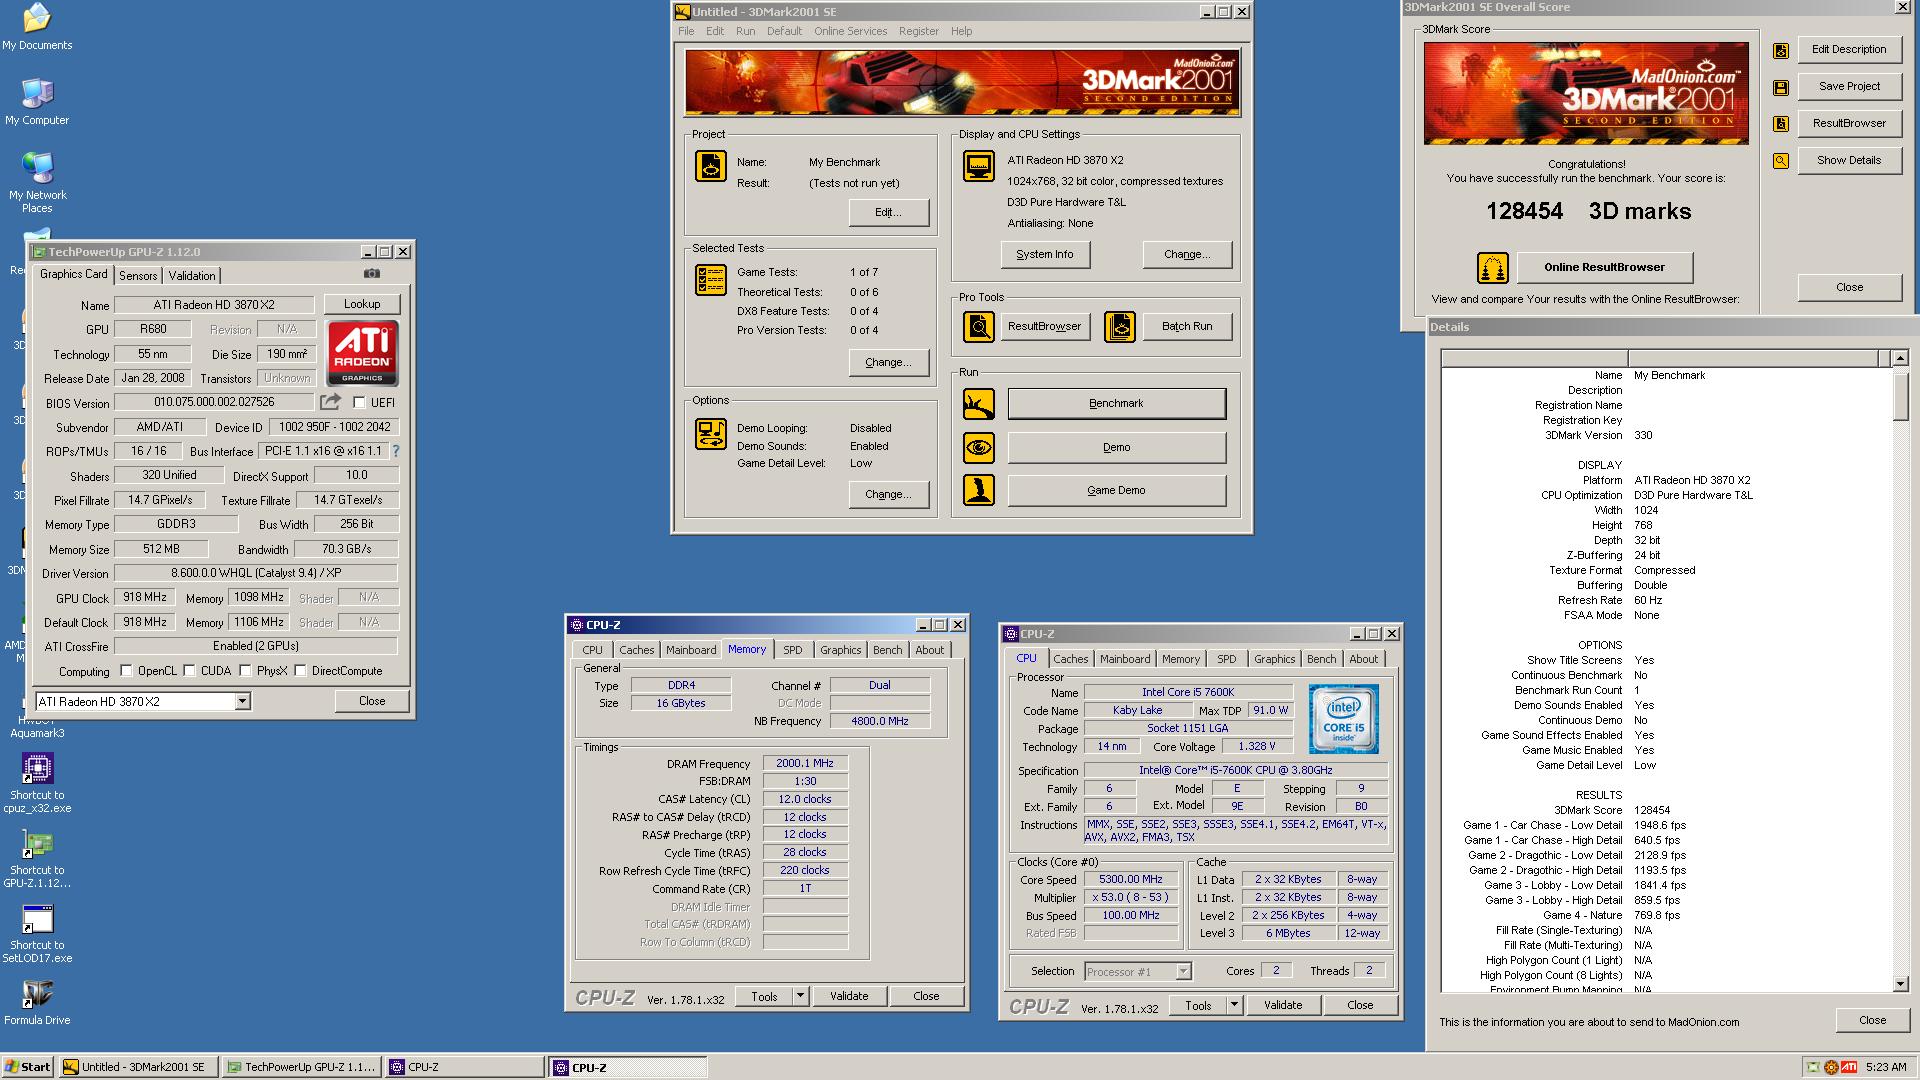
Task: Toggle PhysX computing checkbox
Action: click(x=245, y=671)
